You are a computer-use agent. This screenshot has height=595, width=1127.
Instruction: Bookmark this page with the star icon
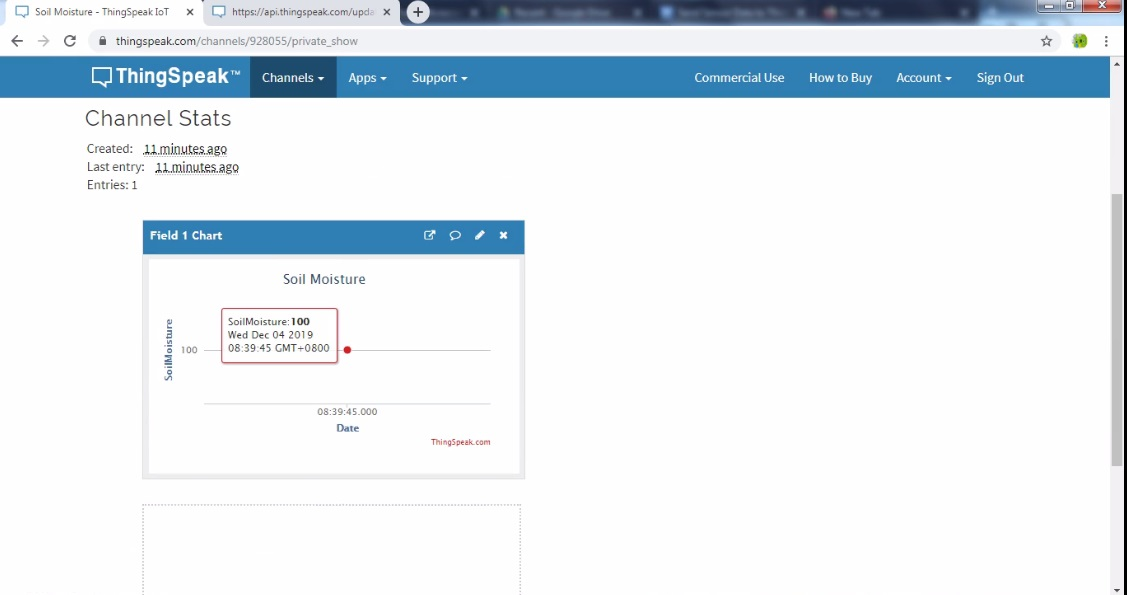[1046, 41]
